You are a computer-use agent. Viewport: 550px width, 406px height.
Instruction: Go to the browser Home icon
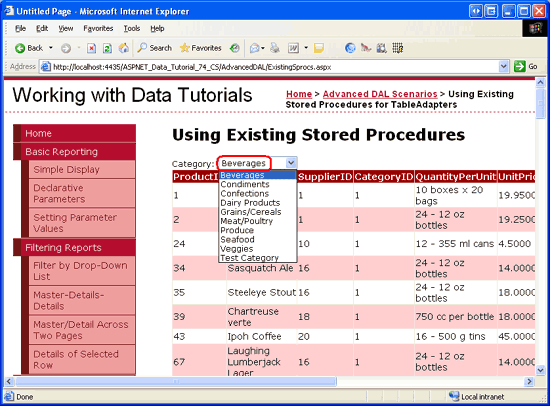click(123, 48)
